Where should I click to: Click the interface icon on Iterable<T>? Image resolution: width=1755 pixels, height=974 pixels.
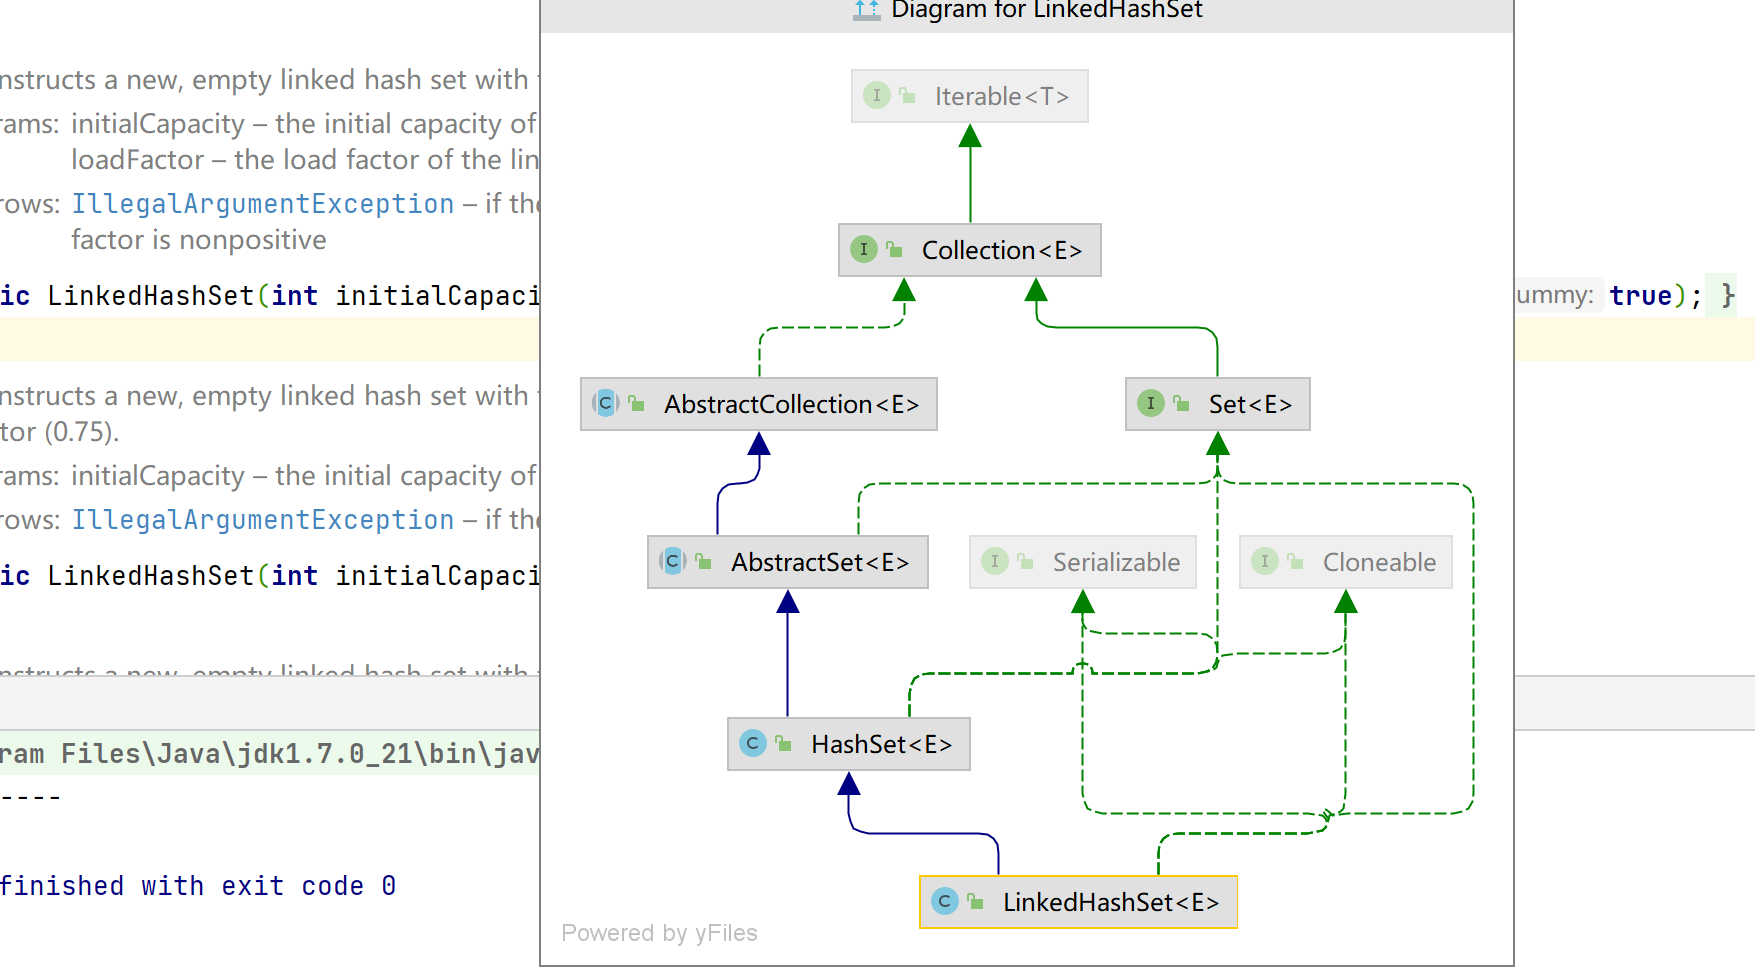coord(877,95)
